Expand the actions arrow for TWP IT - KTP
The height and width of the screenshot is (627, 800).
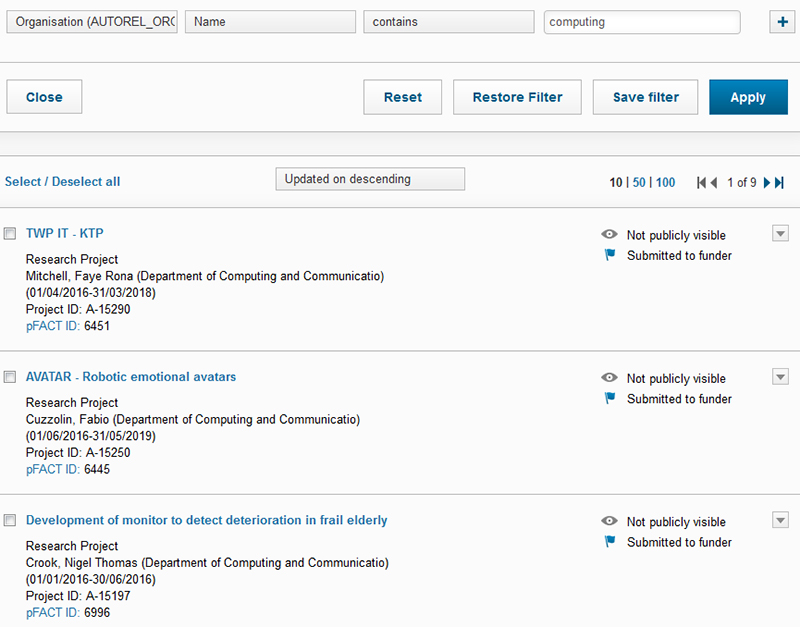tap(781, 233)
